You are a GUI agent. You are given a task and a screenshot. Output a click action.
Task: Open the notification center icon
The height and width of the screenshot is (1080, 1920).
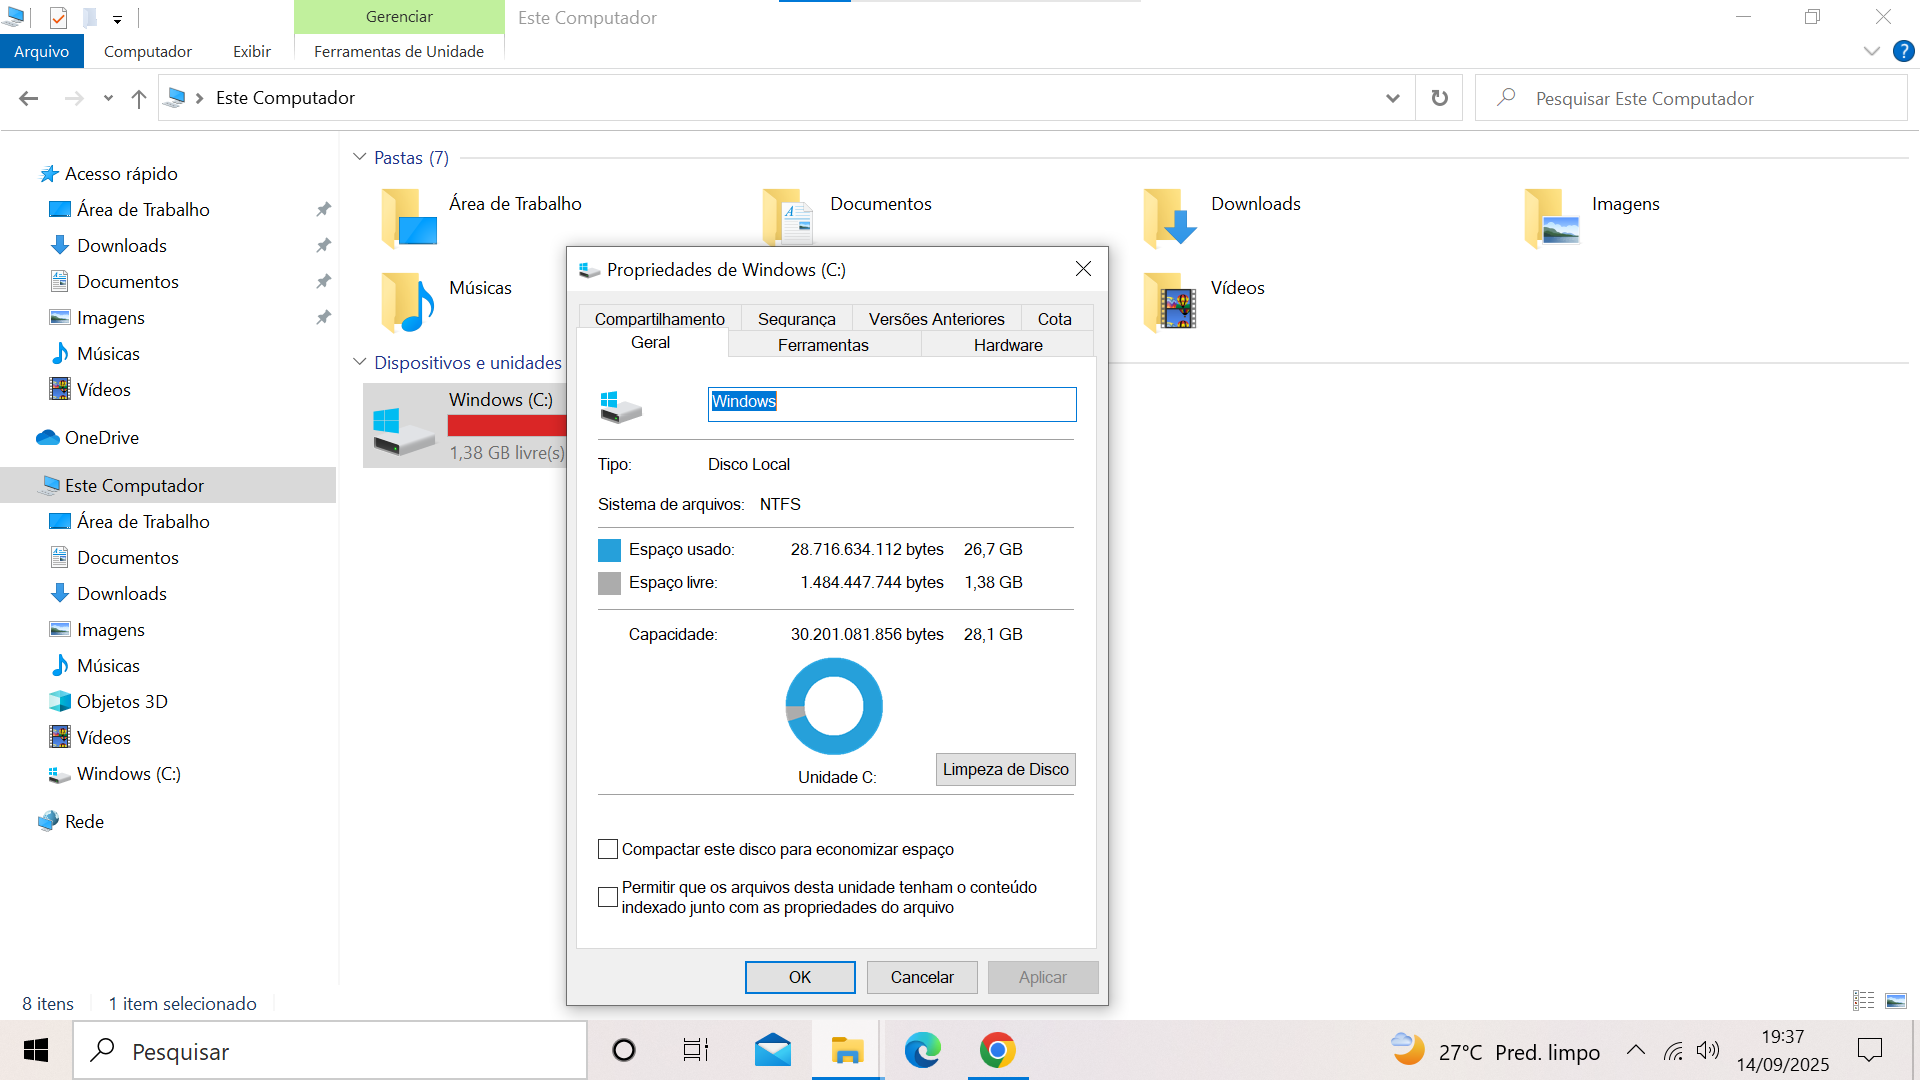pos(1869,1051)
